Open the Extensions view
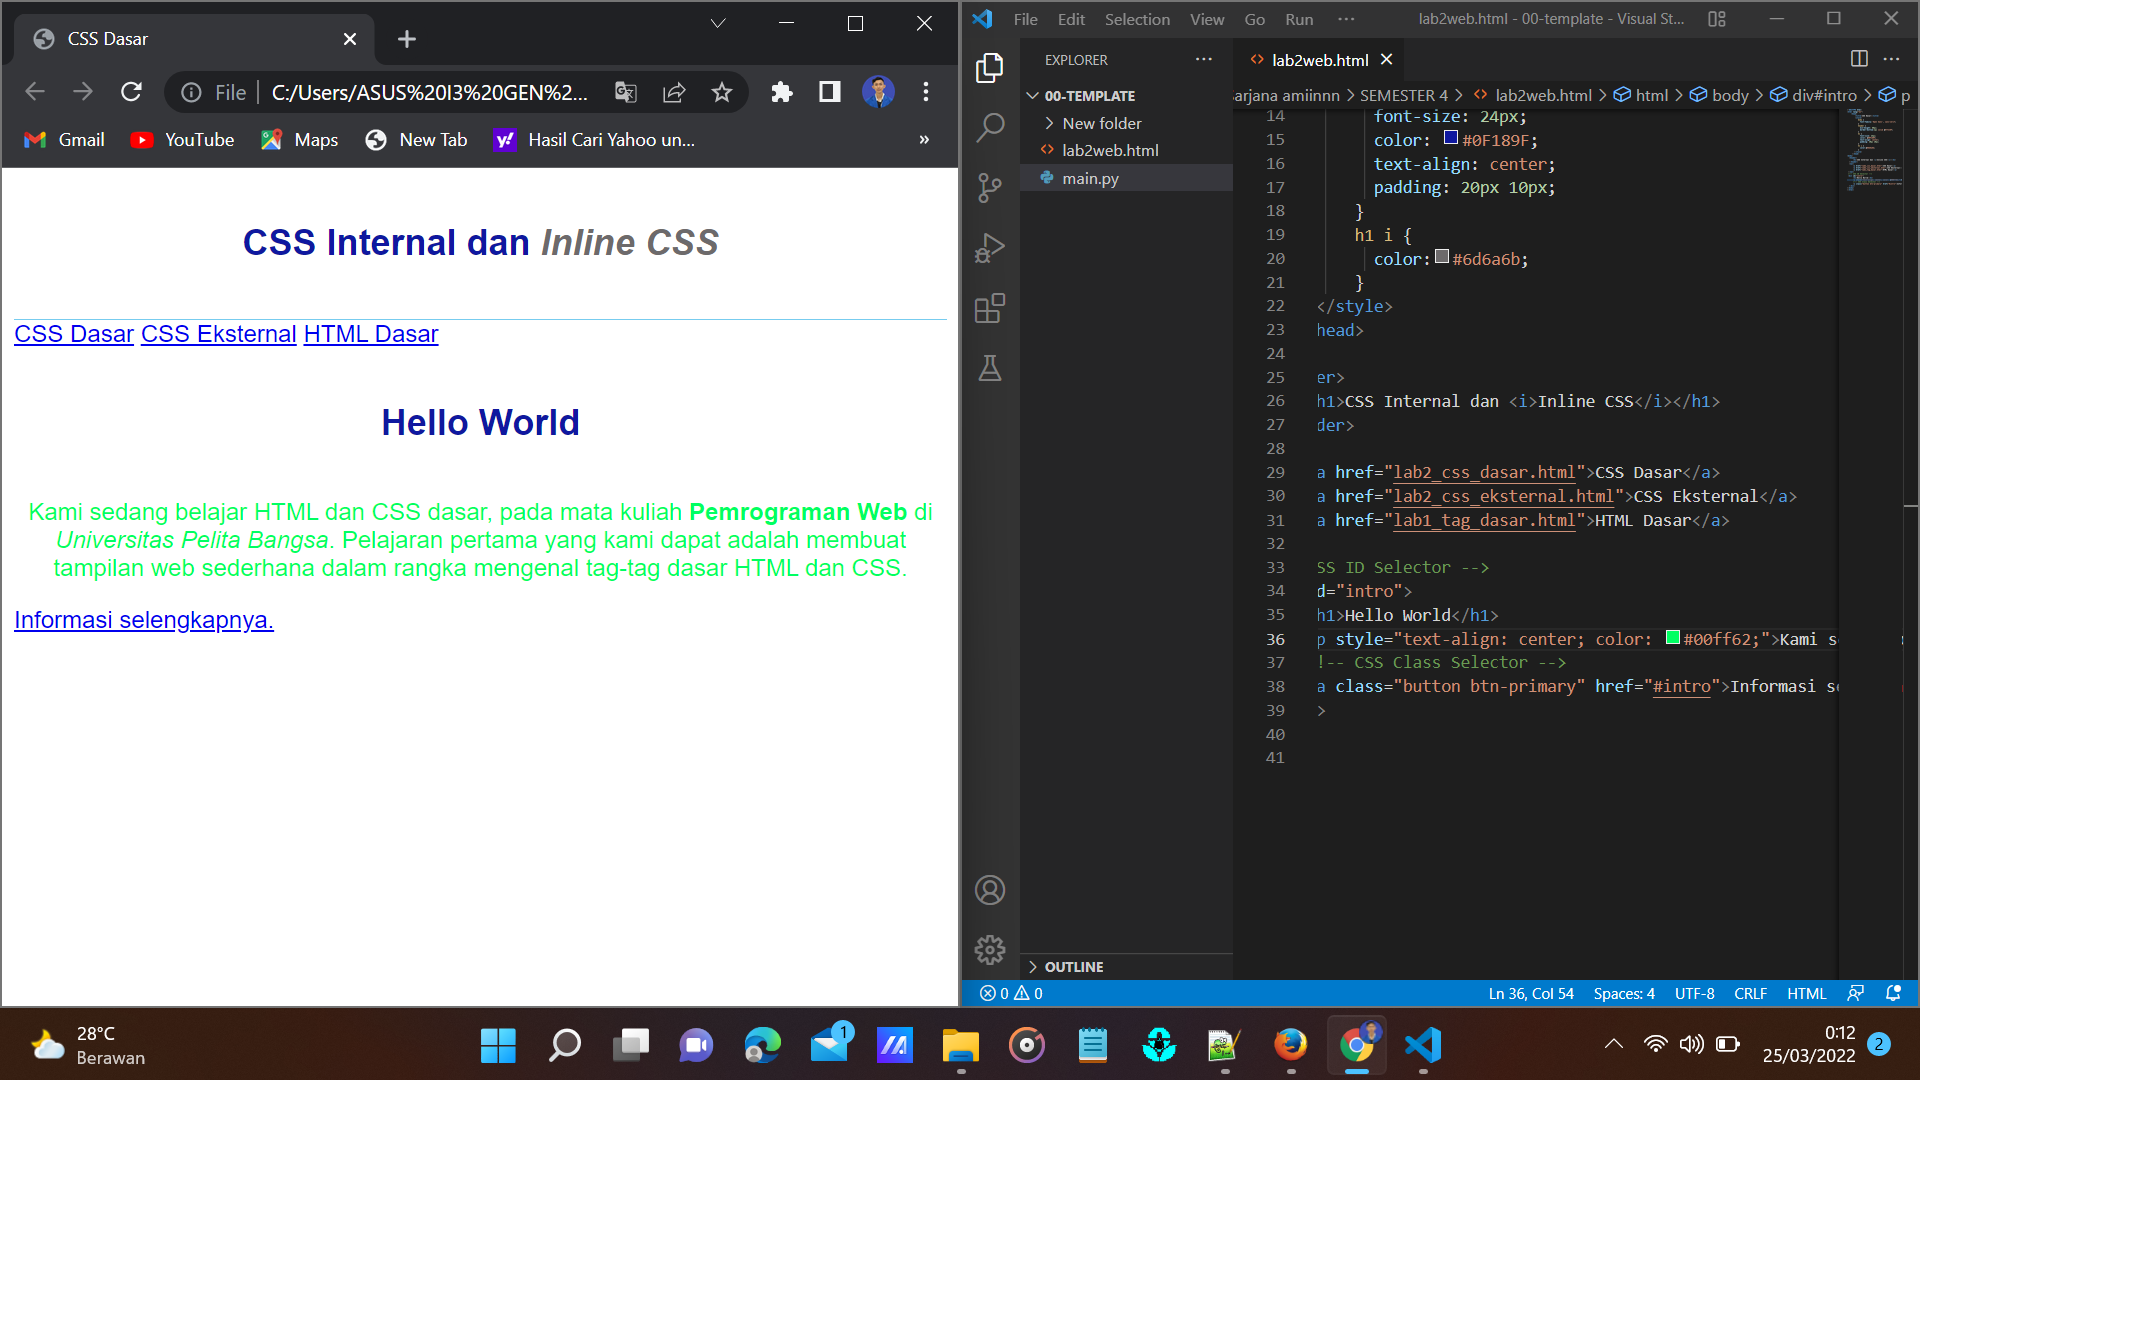 [989, 308]
